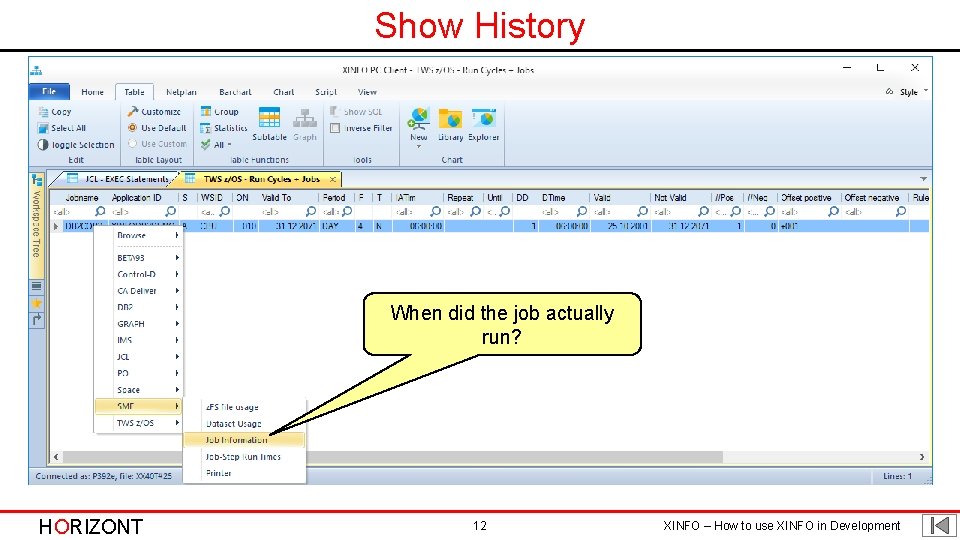Select the Use Default radio option
Image resolution: width=960 pixels, height=540 pixels.
132,128
